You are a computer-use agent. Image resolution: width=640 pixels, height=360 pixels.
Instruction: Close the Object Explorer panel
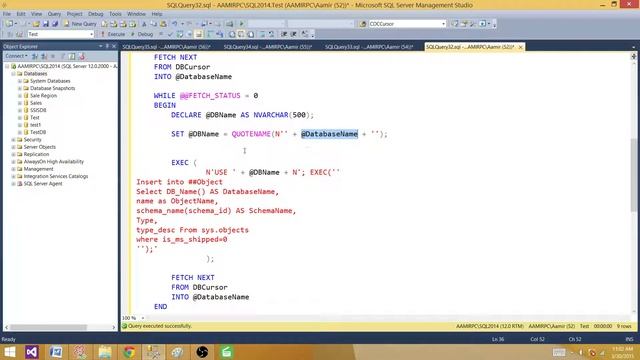pyautogui.click(x=114, y=46)
